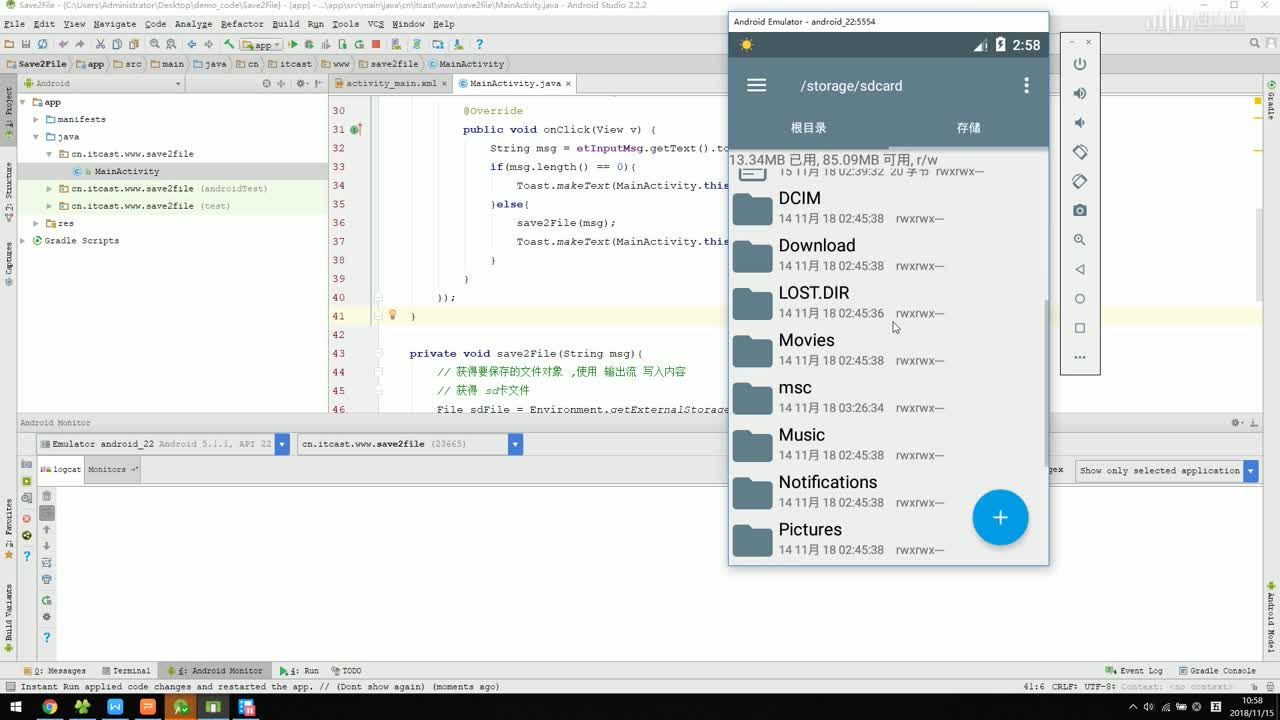
Task: Open the DCIM folder in emulator
Action: (x=888, y=208)
